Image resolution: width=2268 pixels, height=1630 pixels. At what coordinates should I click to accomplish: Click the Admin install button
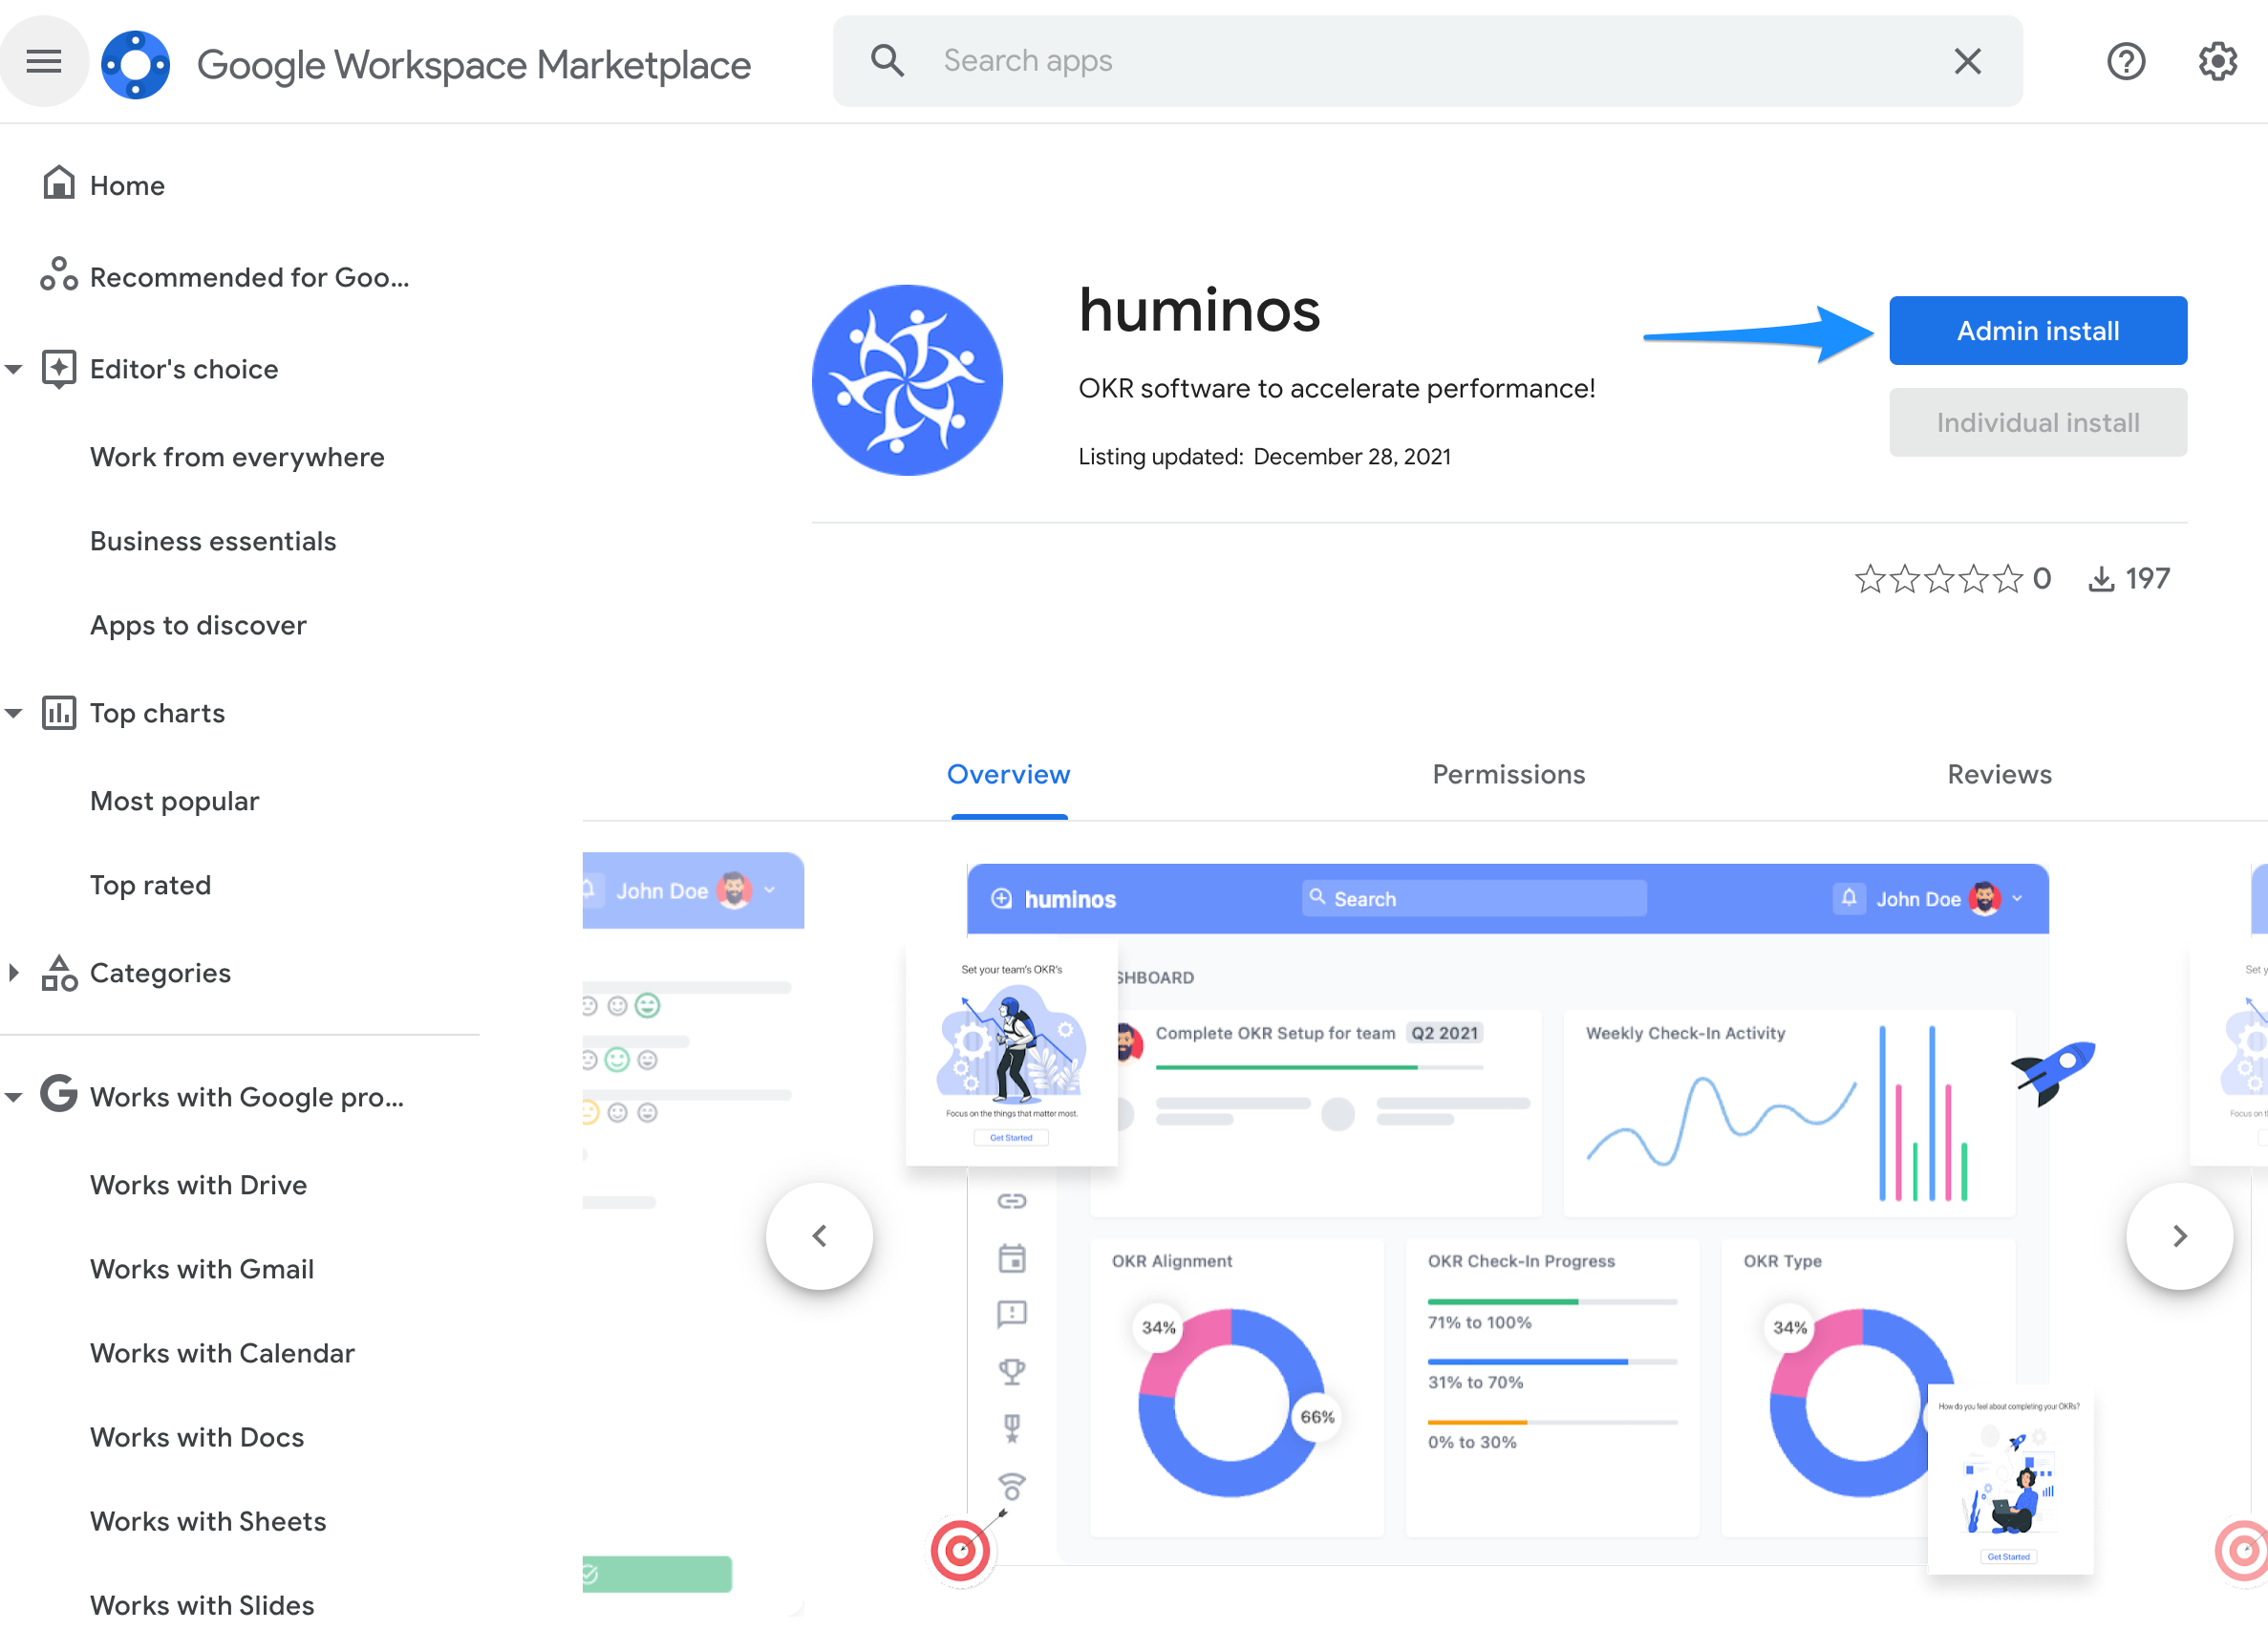(x=2037, y=330)
